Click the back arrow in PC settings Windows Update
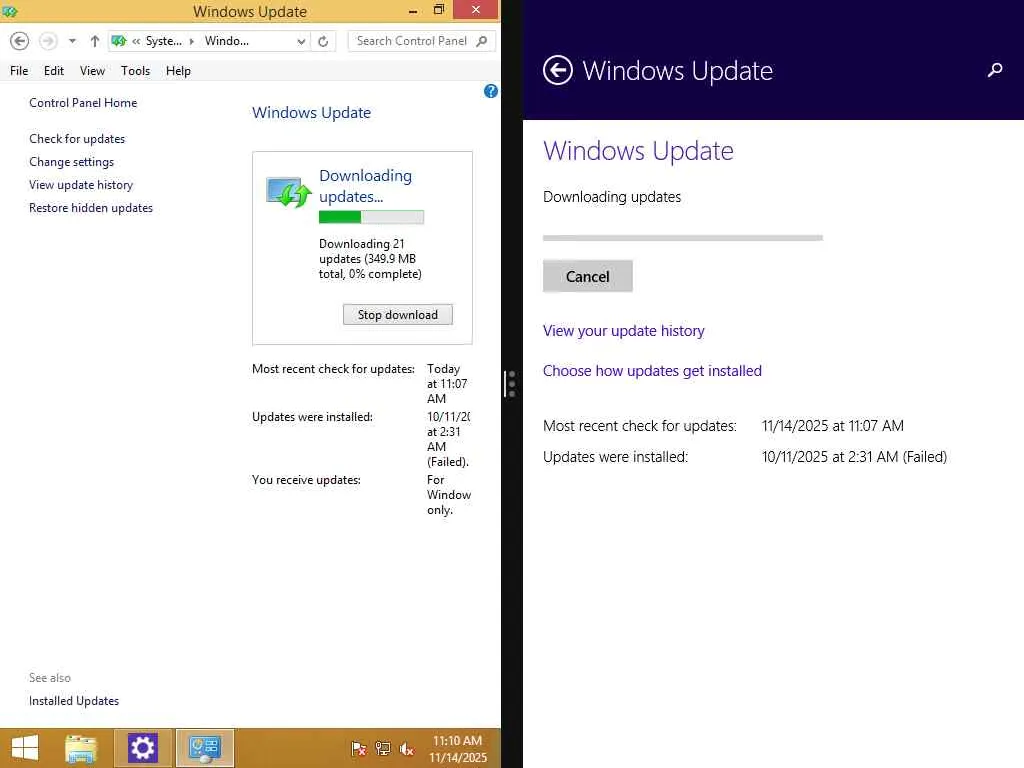Viewport: 1024px width, 768px height. point(558,70)
